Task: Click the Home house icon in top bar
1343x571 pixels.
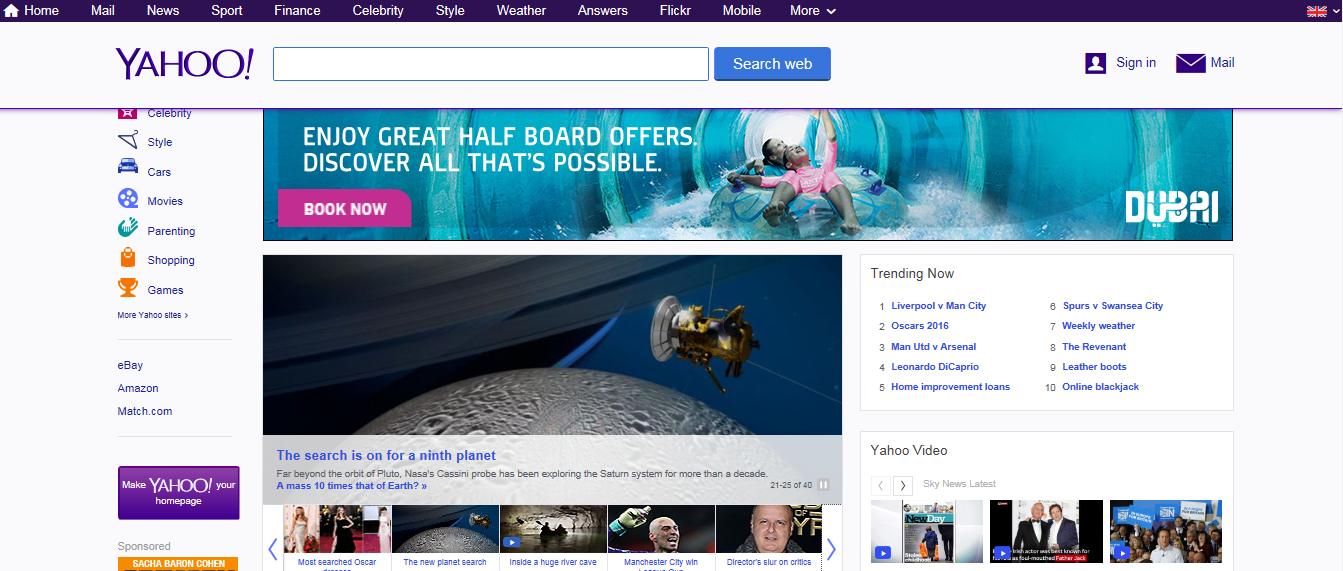Action: [x=12, y=10]
